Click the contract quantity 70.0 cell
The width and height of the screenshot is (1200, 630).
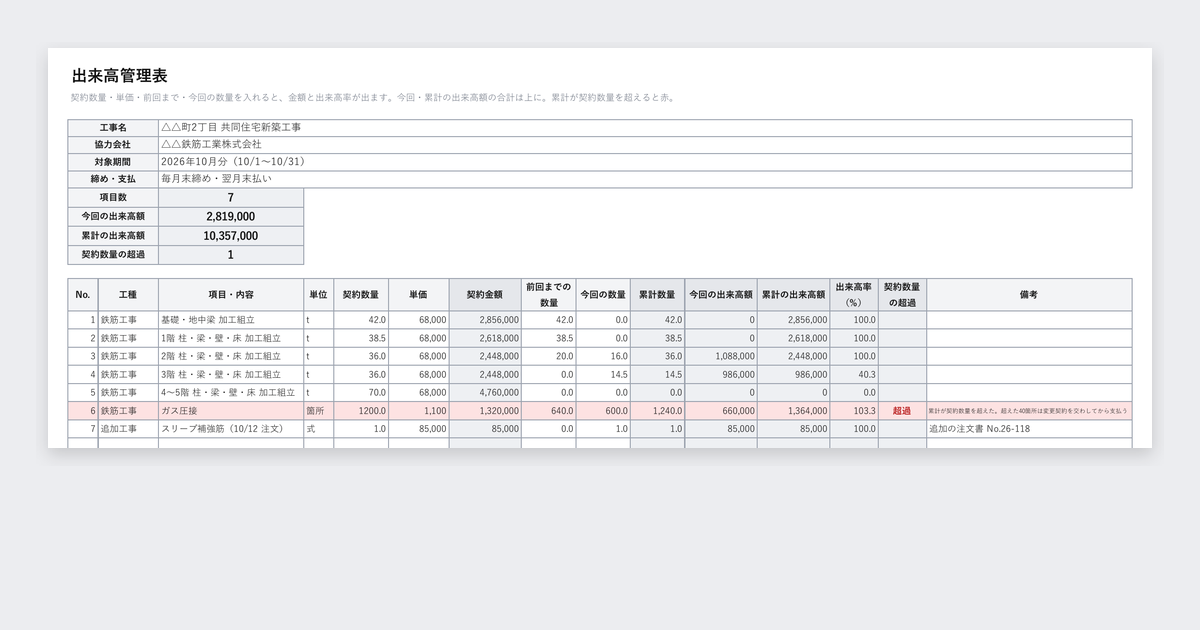[x=361, y=392]
